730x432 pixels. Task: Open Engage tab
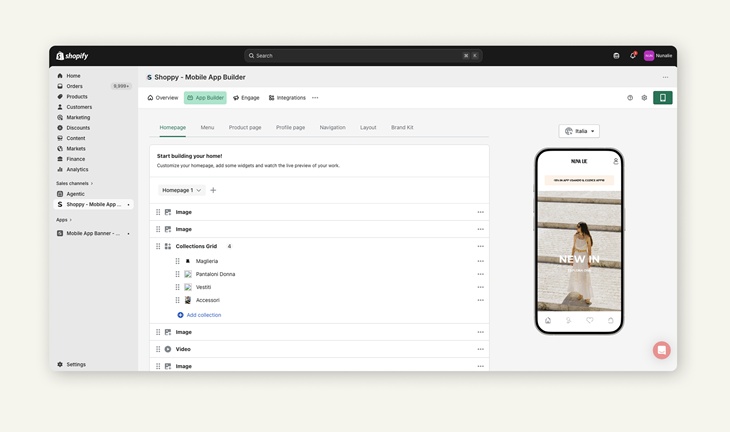[x=246, y=98]
